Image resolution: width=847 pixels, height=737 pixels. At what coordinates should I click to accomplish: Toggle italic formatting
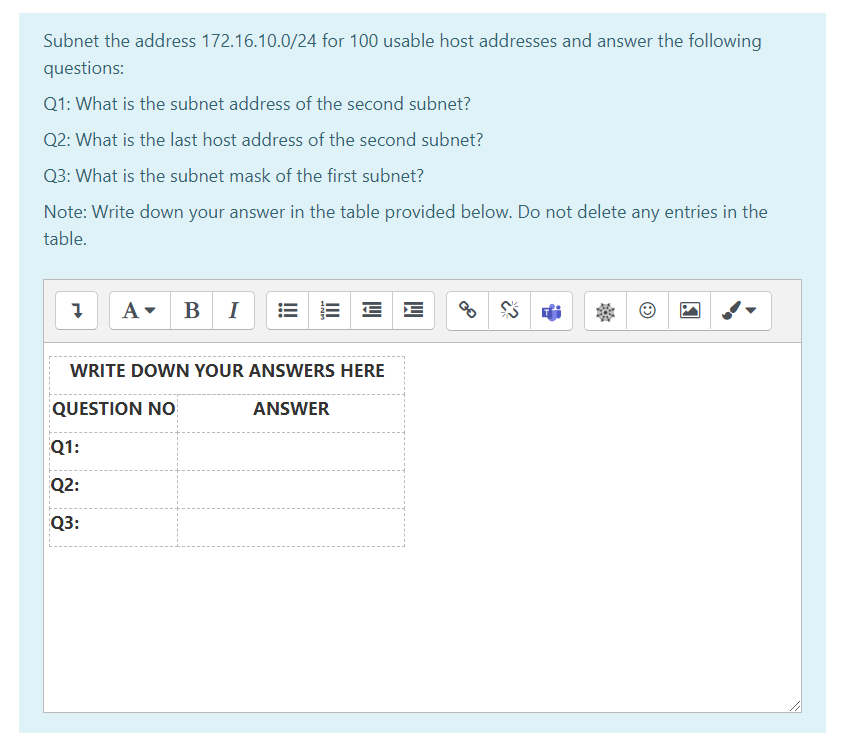tap(233, 311)
